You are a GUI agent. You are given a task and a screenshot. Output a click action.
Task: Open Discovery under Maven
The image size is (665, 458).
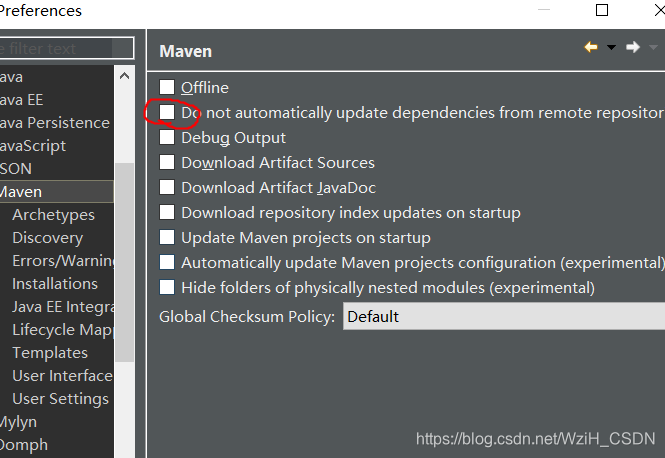tap(48, 237)
